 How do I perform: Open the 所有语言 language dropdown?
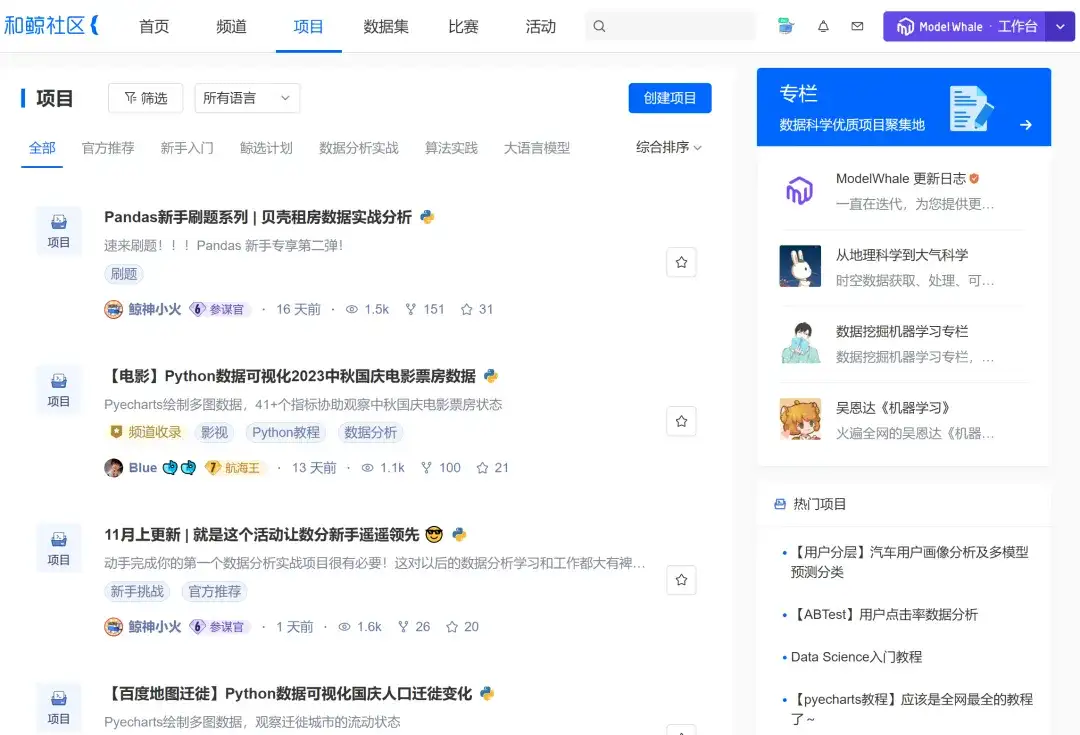[x=247, y=98]
